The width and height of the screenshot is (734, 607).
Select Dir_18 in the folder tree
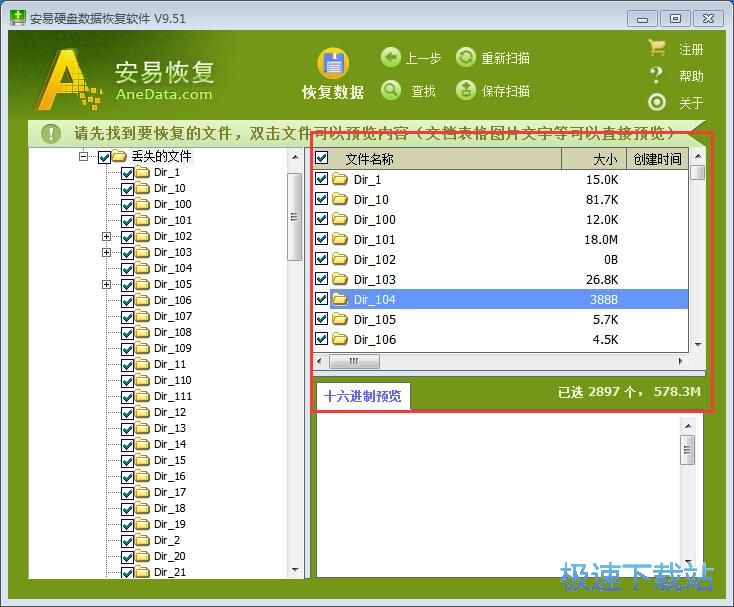coord(170,509)
